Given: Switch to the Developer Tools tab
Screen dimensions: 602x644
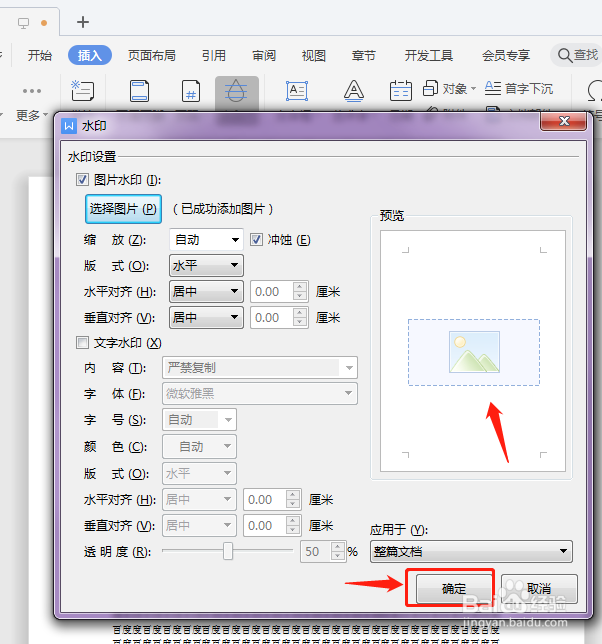Looking at the screenshot, I should [x=429, y=55].
